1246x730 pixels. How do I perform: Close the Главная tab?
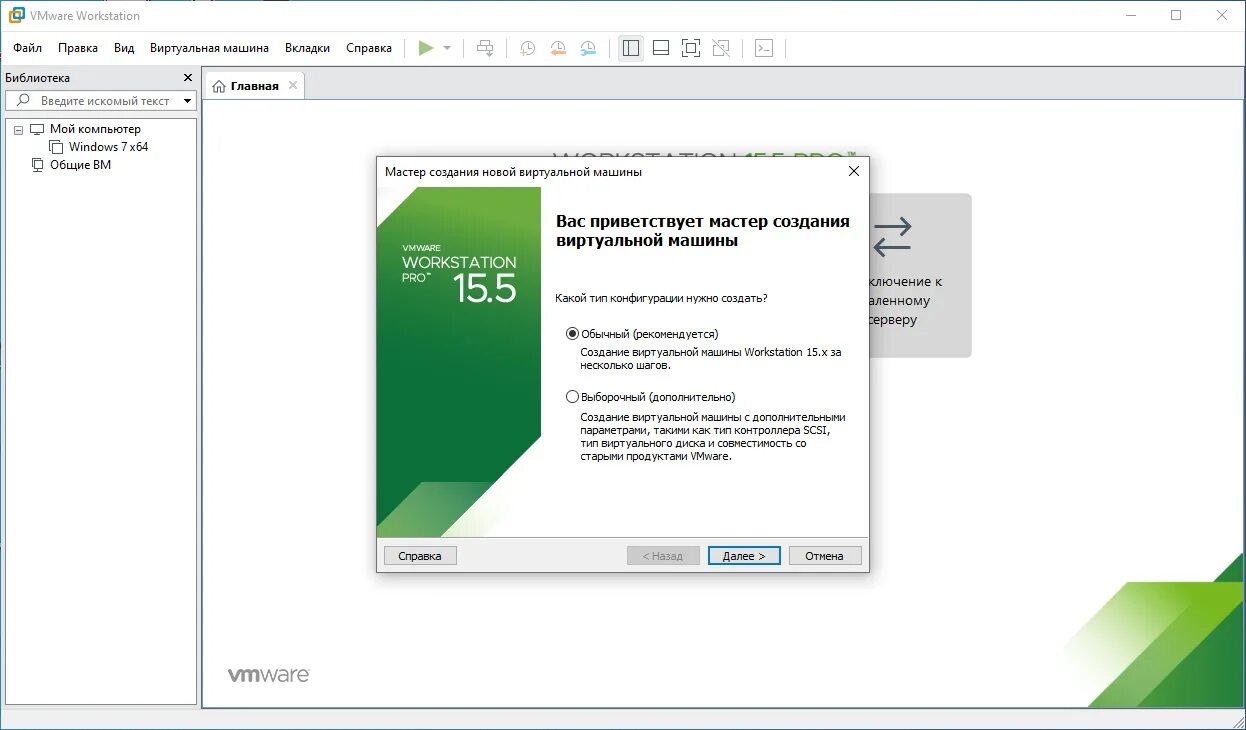click(x=293, y=85)
